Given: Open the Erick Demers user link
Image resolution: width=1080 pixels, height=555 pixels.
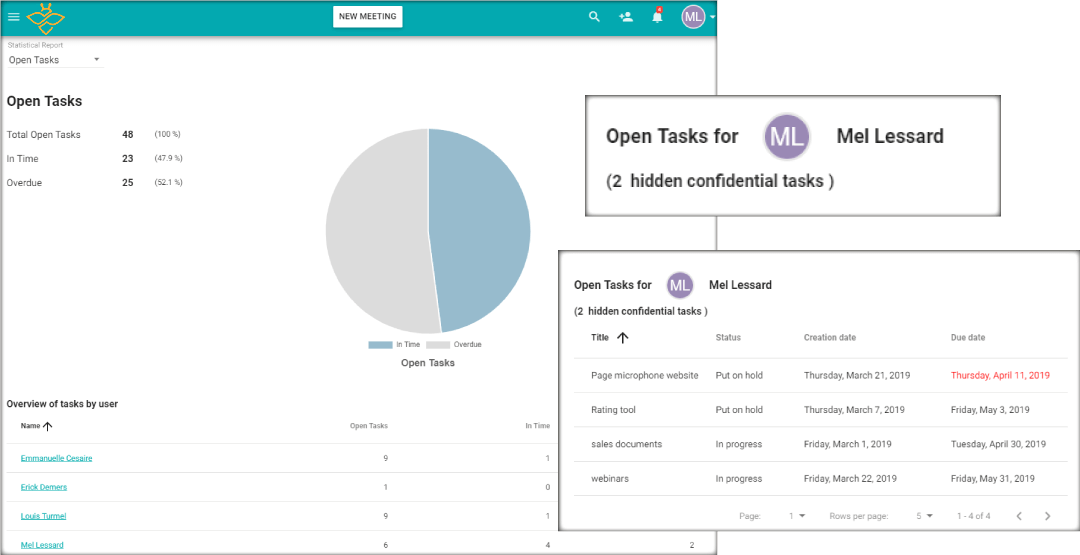Looking at the screenshot, I should coord(44,487).
